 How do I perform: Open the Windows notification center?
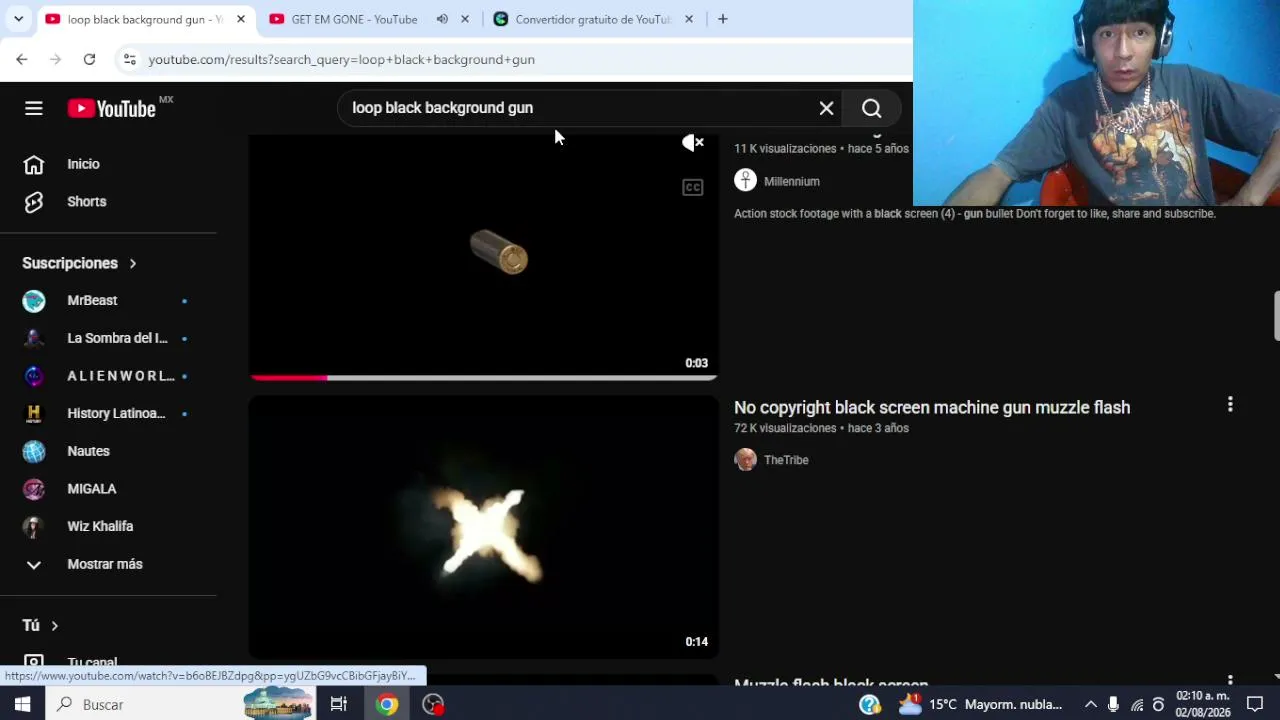pyautogui.click(x=1255, y=704)
